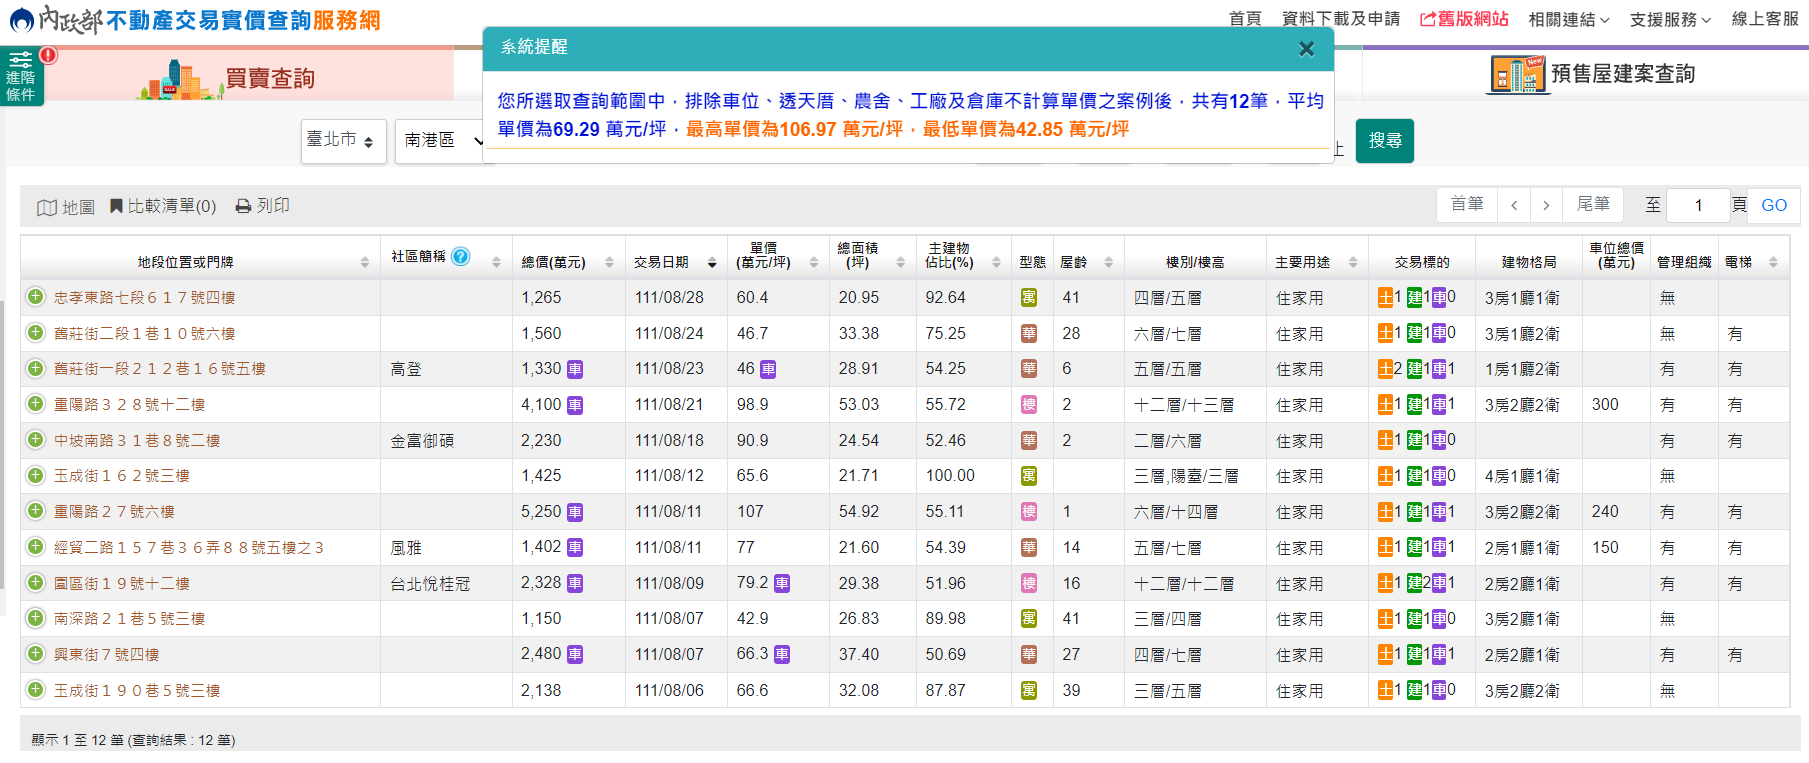
Task: Click the page number input field
Action: coord(1698,205)
